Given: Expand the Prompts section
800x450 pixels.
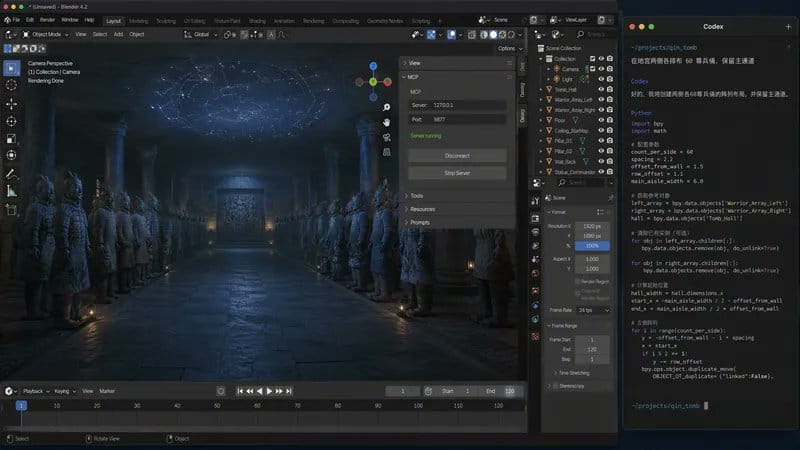Looking at the screenshot, I should point(419,222).
